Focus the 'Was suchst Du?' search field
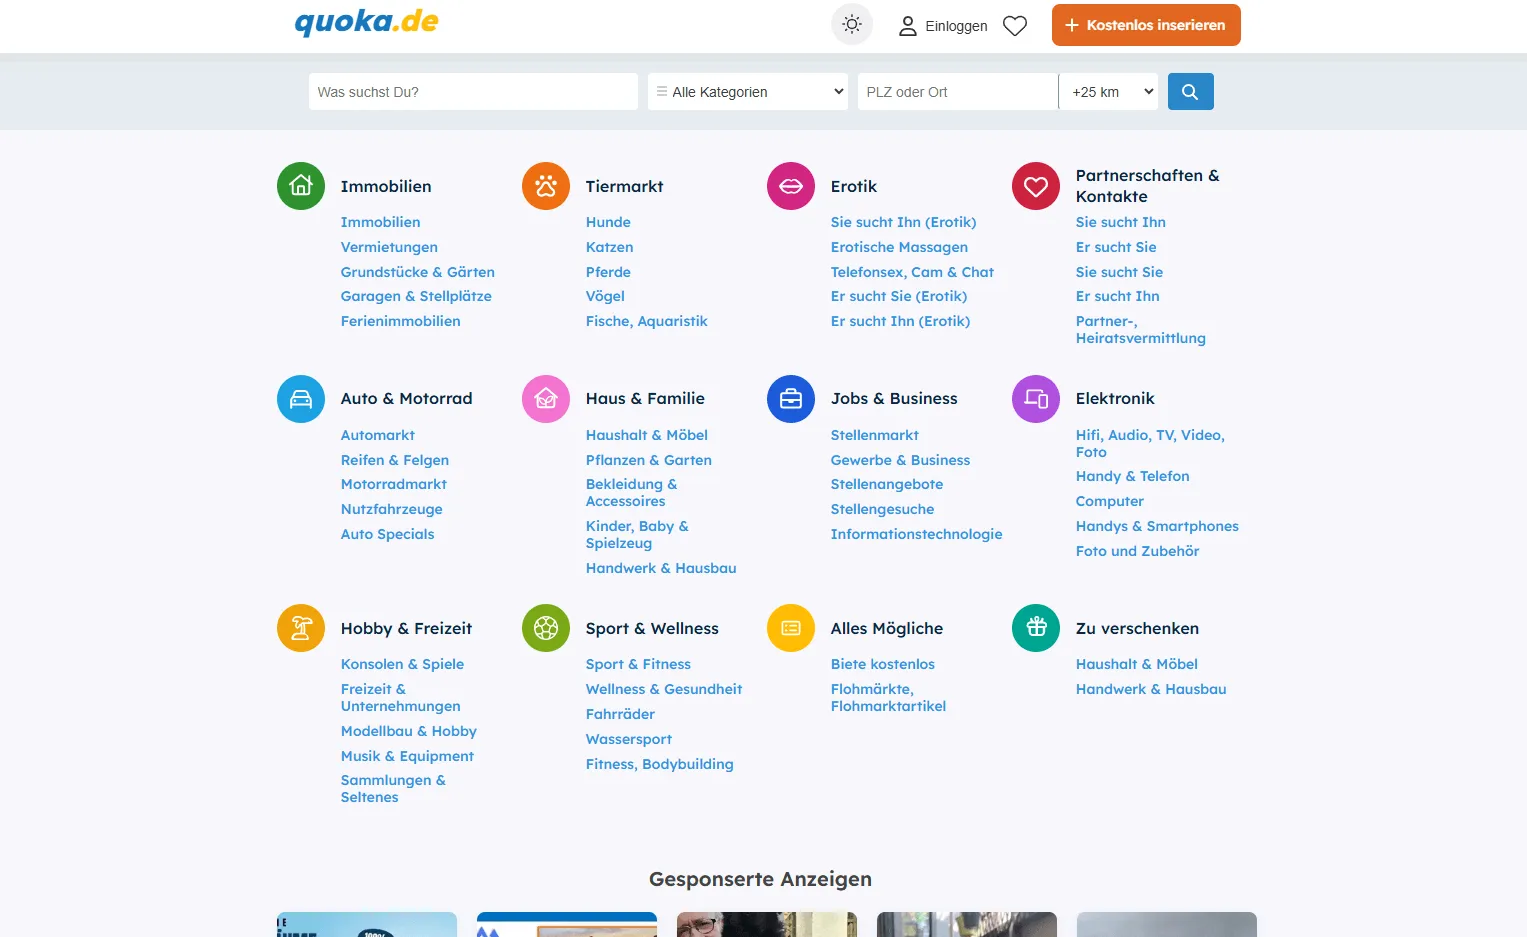The height and width of the screenshot is (937, 1527). point(473,92)
